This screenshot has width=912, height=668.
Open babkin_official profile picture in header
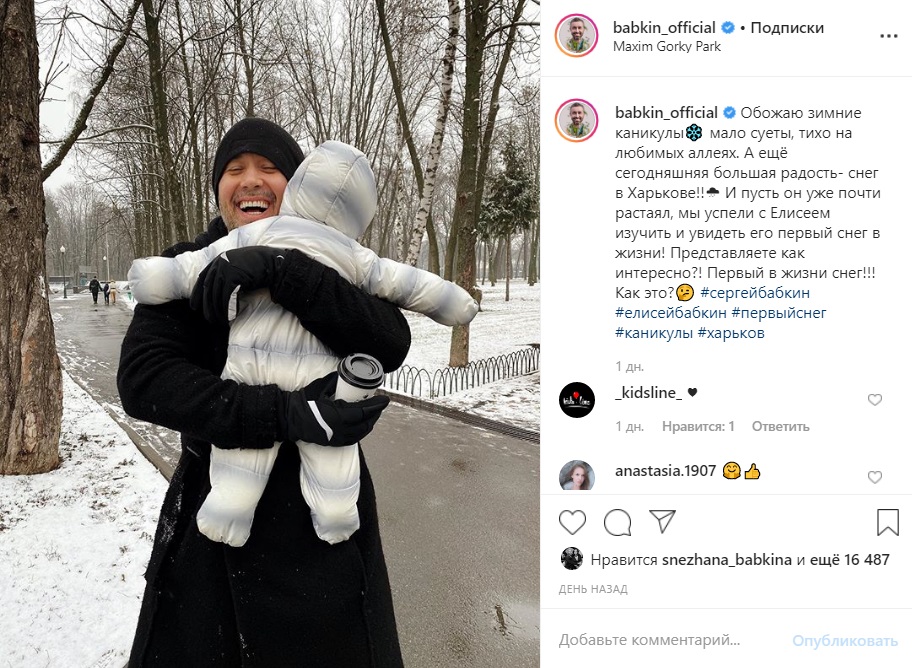[x=576, y=35]
